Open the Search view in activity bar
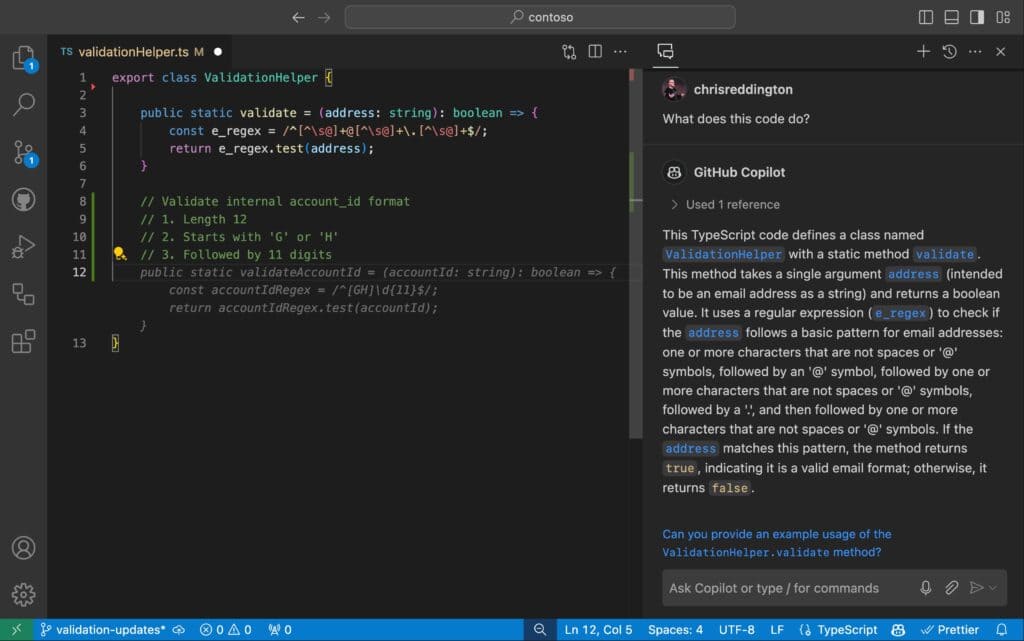This screenshot has width=1024, height=641. coord(23,104)
